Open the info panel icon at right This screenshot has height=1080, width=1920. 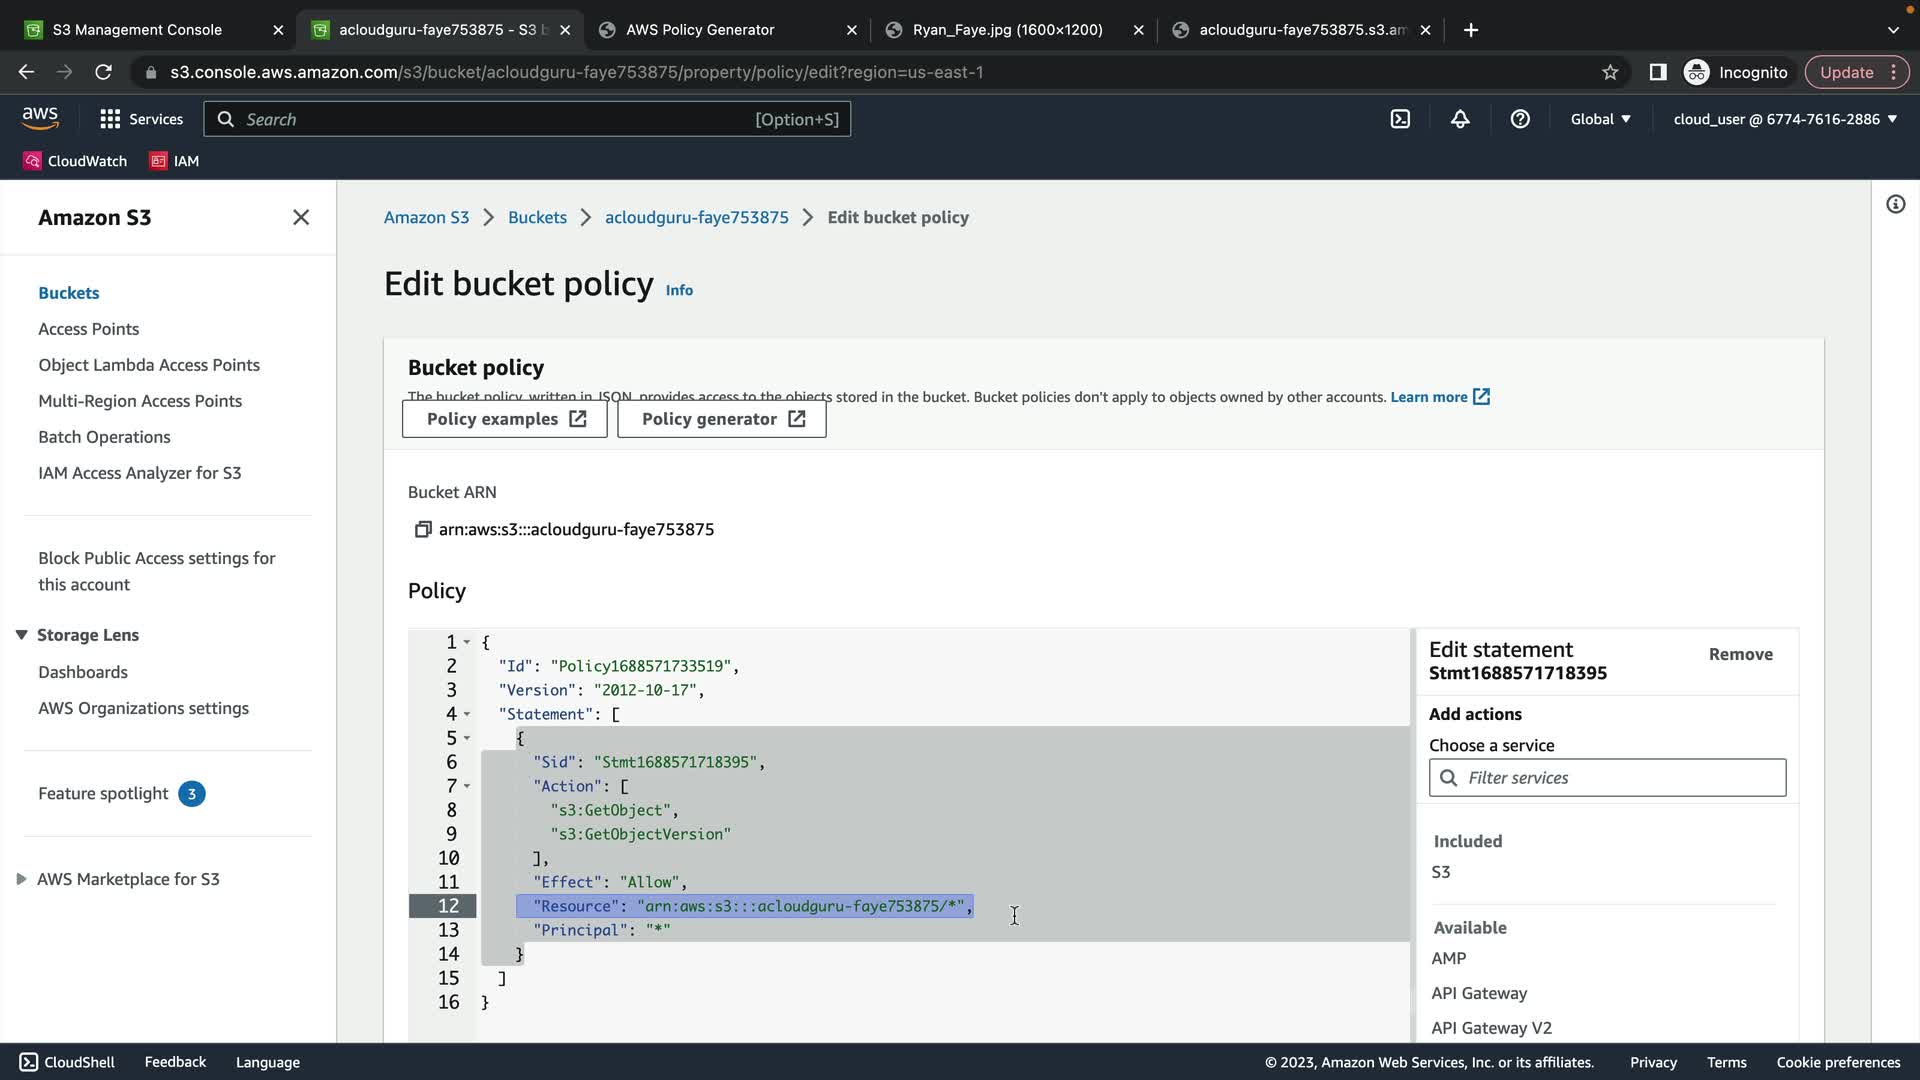point(1895,204)
